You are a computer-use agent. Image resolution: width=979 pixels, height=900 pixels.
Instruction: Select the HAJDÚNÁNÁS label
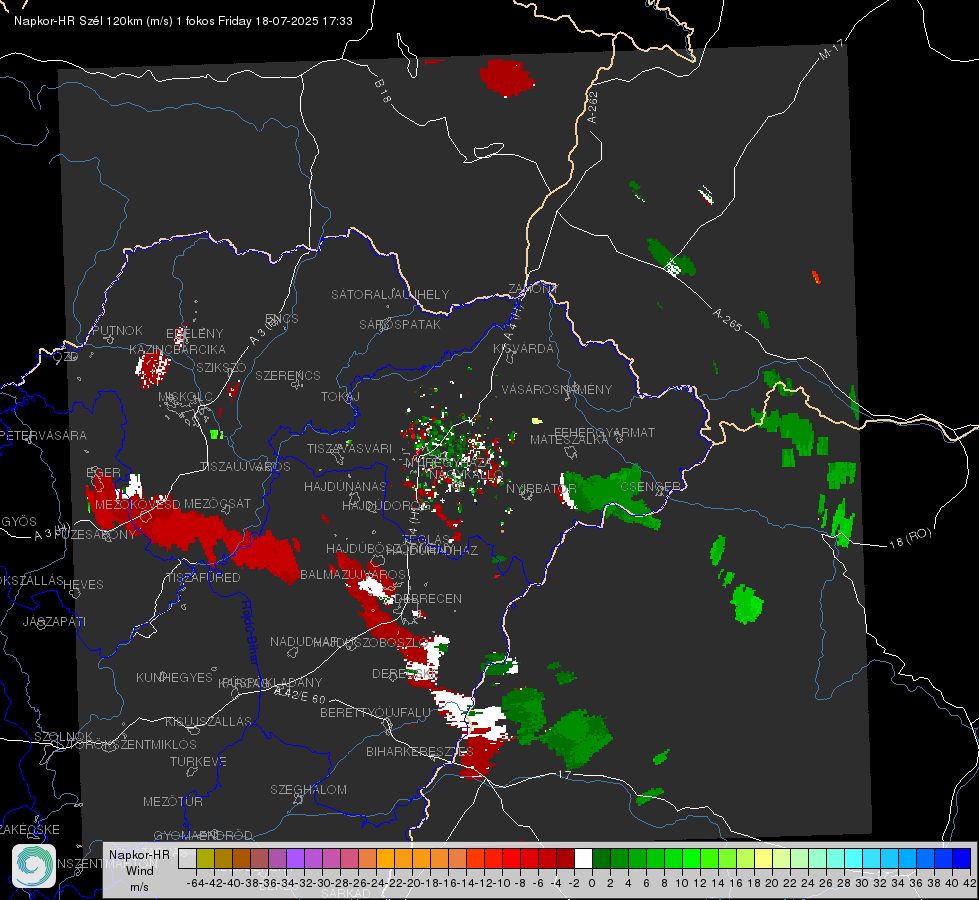(345, 486)
